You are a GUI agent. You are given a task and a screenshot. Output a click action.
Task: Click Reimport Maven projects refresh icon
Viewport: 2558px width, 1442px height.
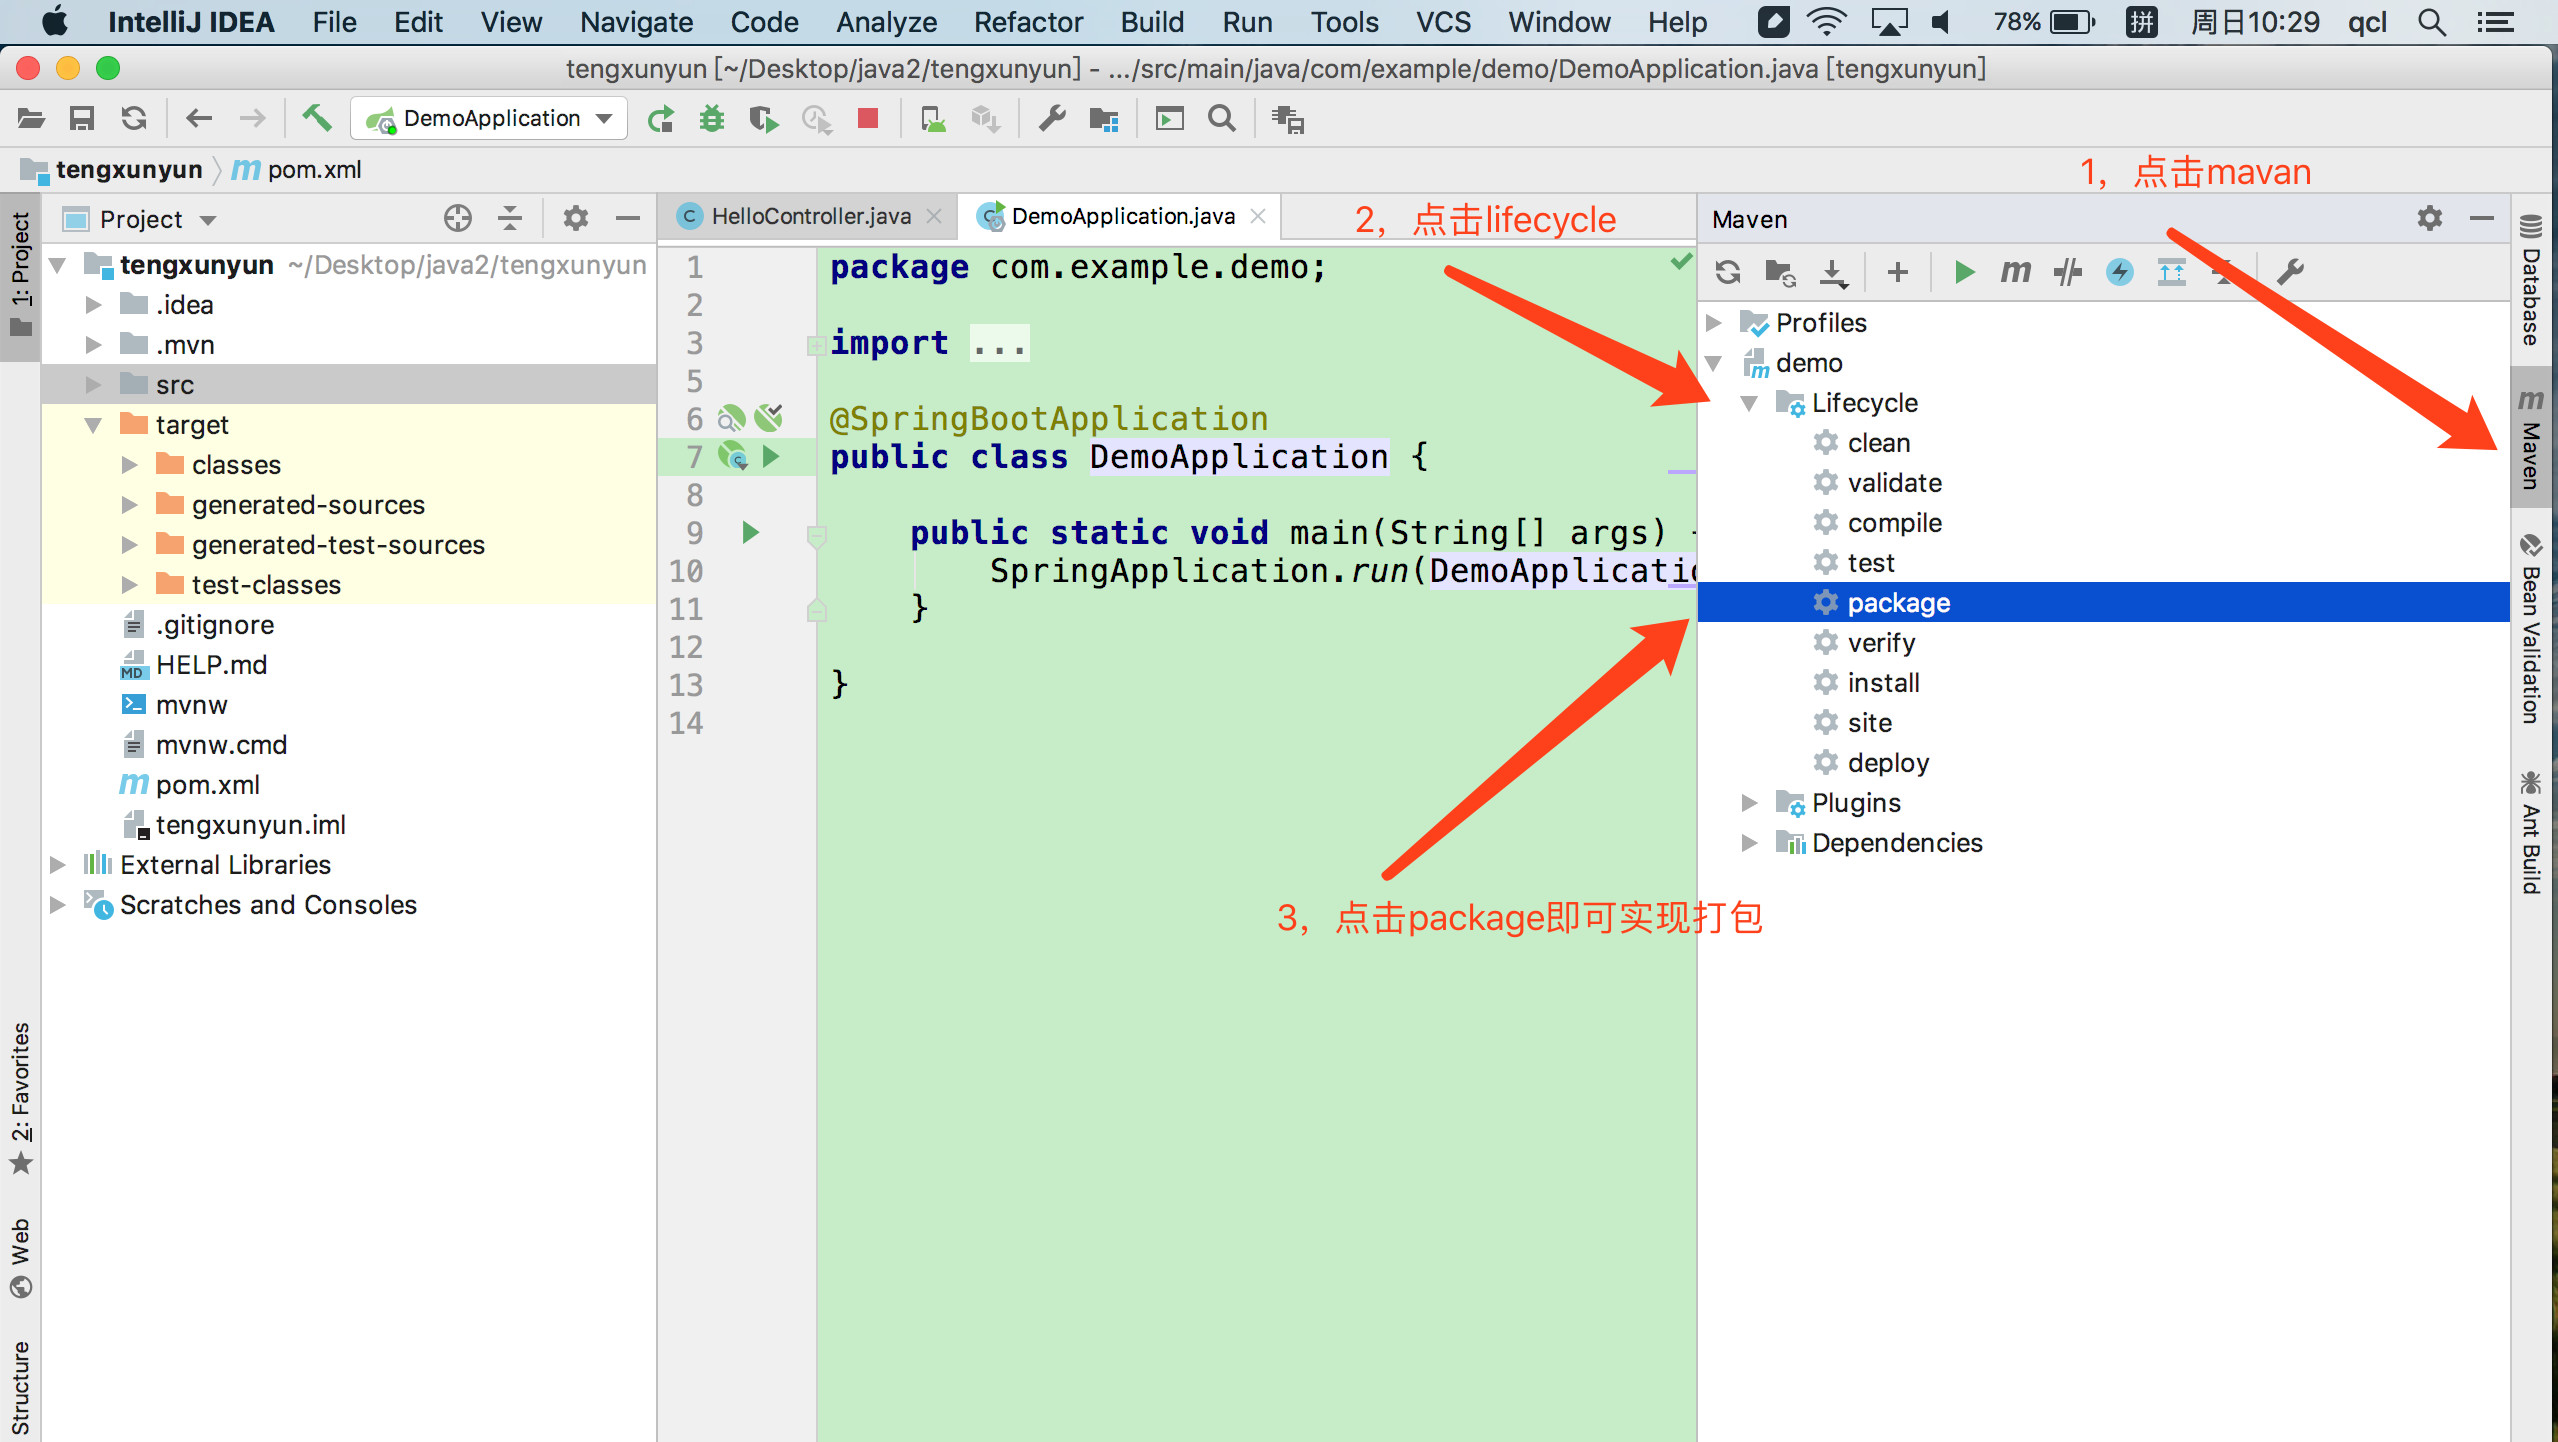pos(1727,272)
